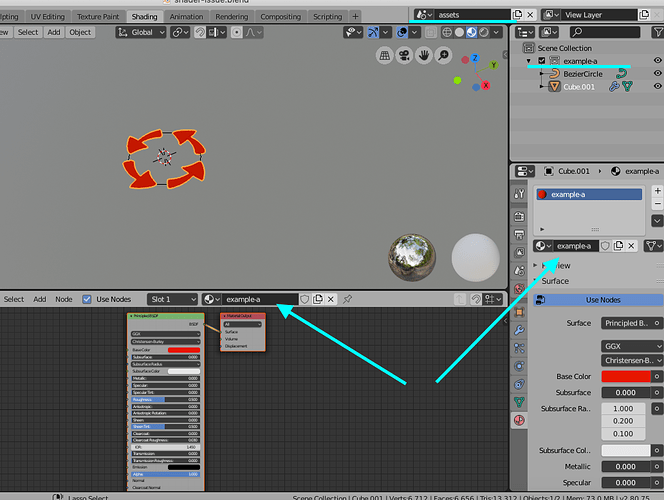Open the World properties tab
Viewport: 664px width, 500px height.
pyautogui.click(x=519, y=289)
